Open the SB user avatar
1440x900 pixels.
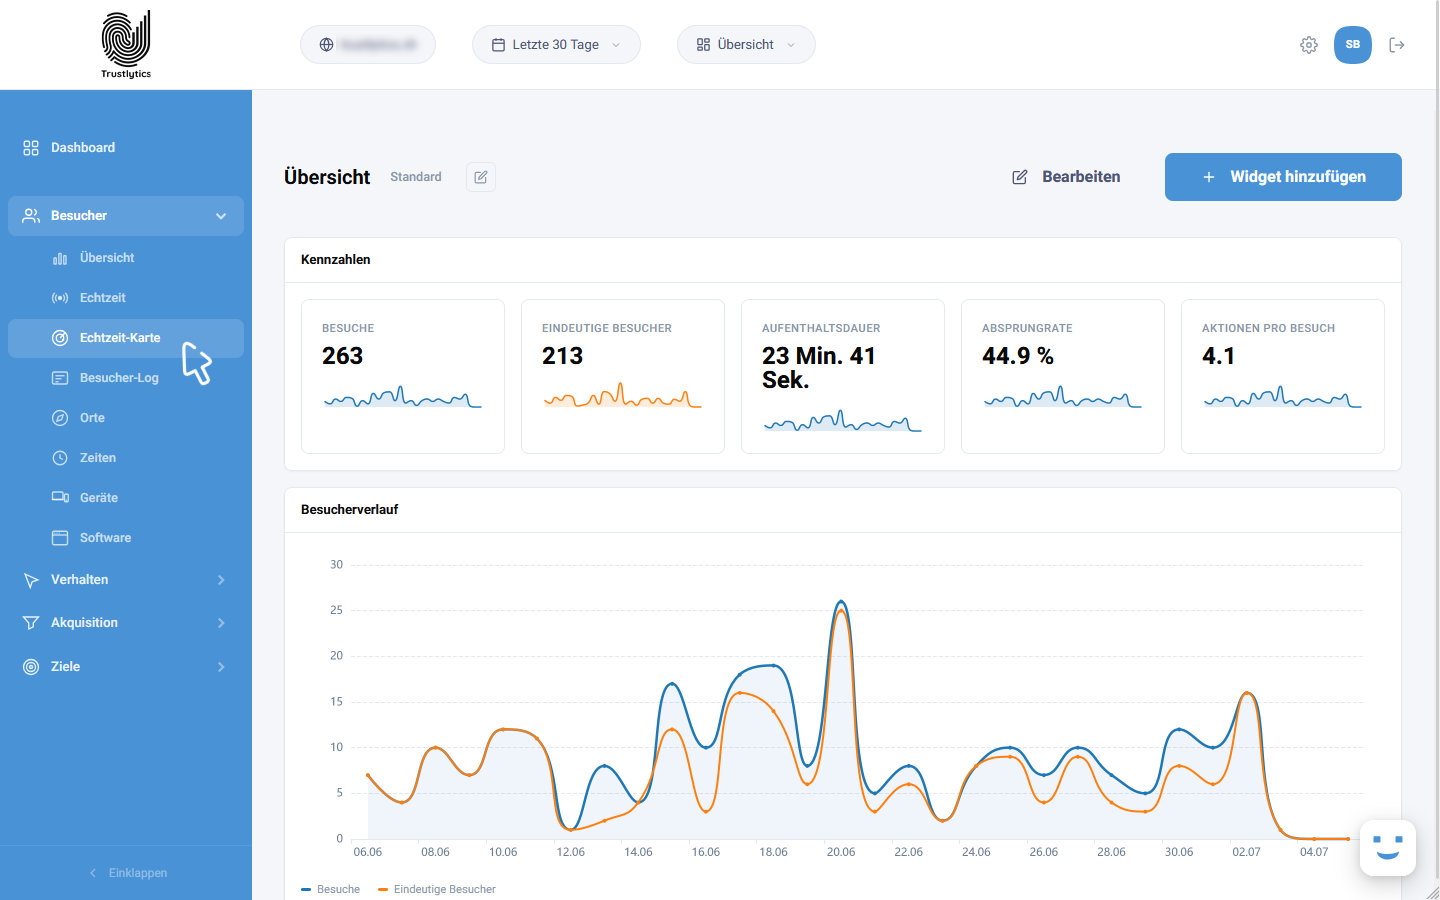(x=1353, y=45)
